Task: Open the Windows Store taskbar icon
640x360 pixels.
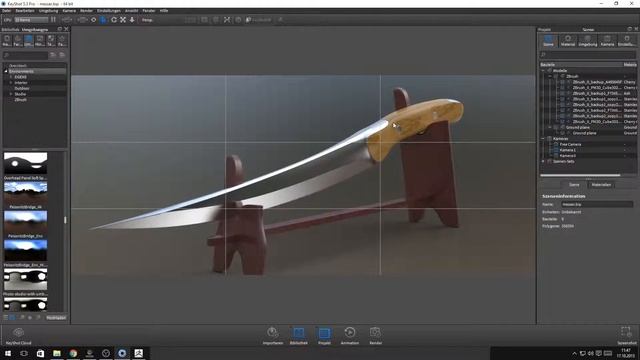Action: (40, 353)
